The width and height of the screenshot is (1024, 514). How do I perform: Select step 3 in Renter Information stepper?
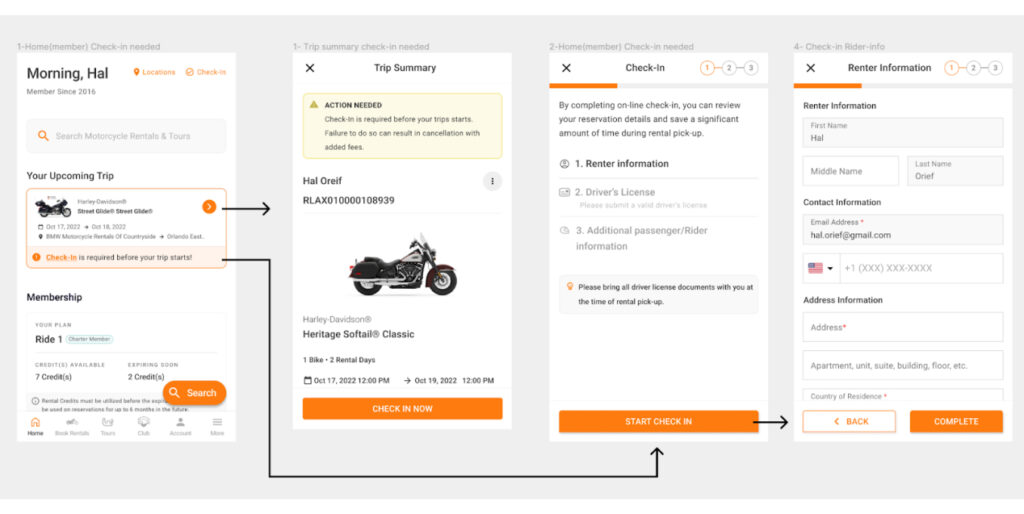[x=995, y=68]
